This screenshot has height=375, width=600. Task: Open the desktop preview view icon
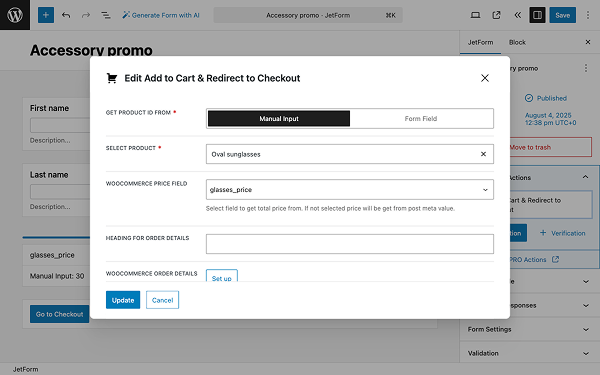475,15
